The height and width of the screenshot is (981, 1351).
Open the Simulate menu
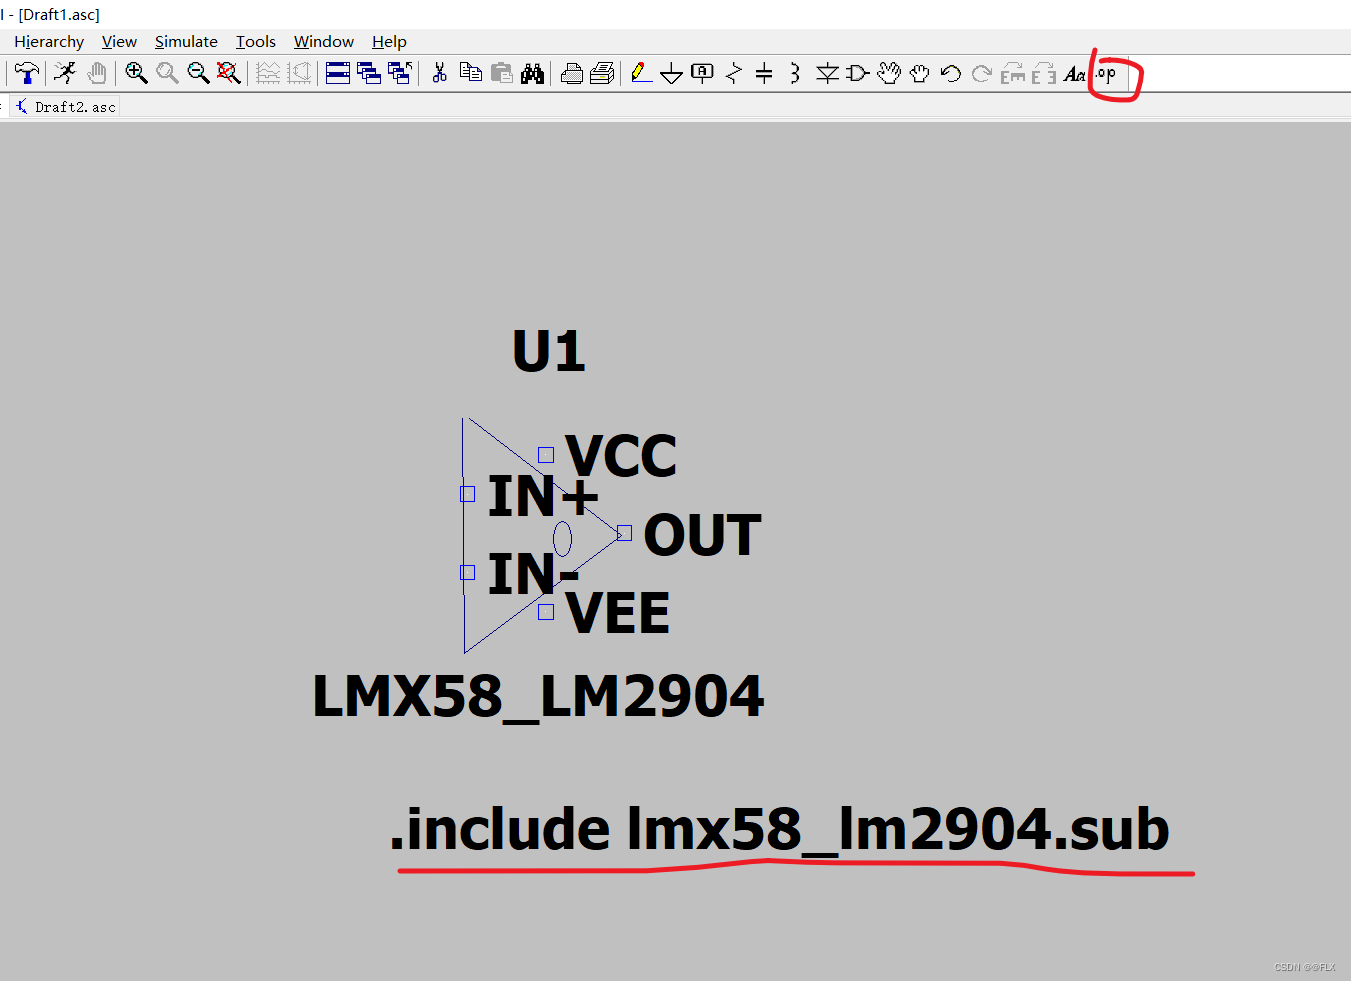click(x=186, y=41)
